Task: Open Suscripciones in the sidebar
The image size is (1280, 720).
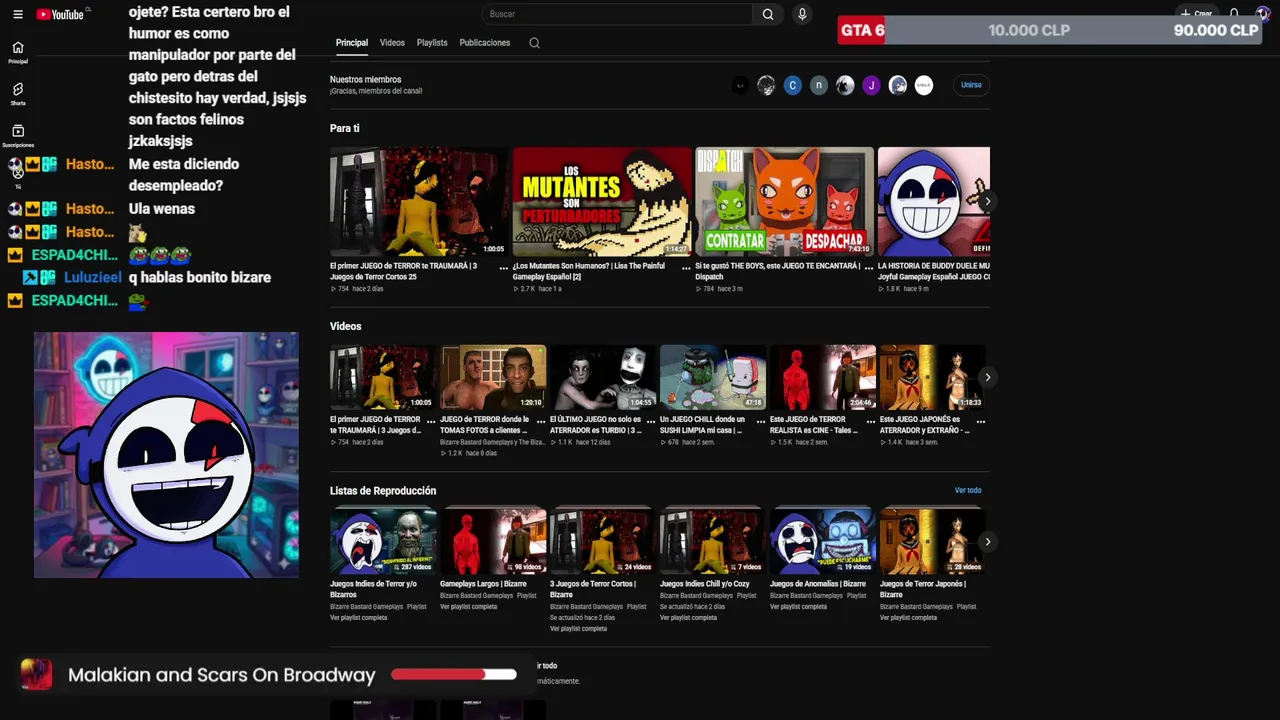Action: (18, 136)
